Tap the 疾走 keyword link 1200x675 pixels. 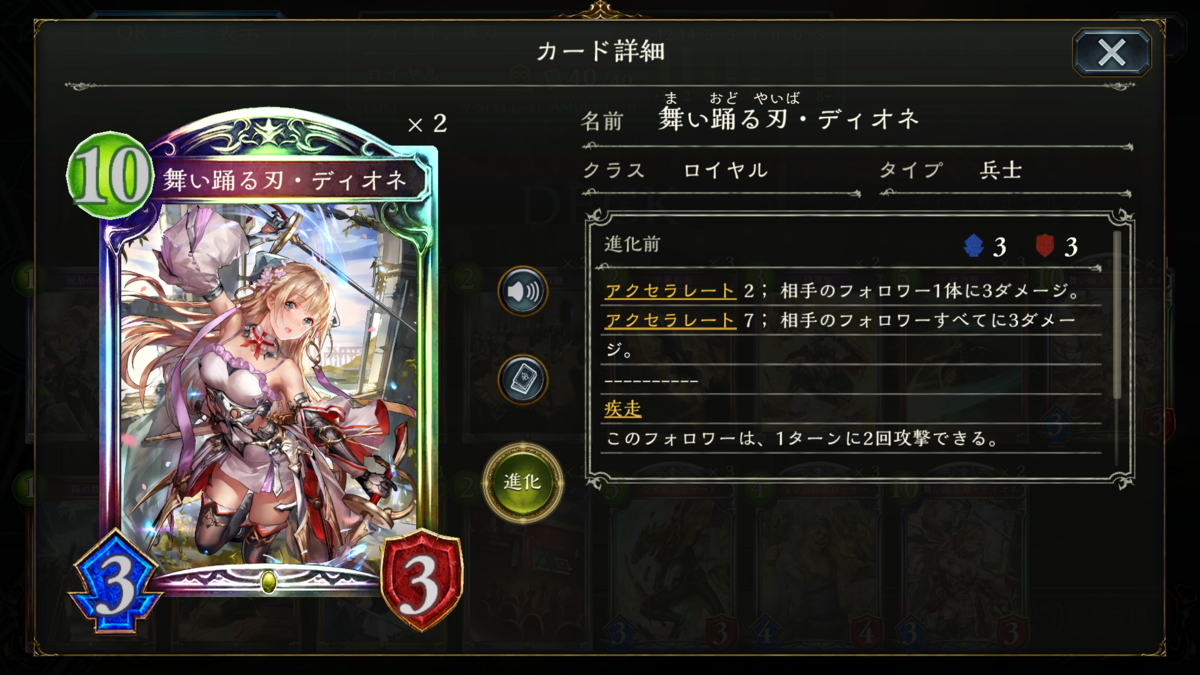tap(623, 409)
